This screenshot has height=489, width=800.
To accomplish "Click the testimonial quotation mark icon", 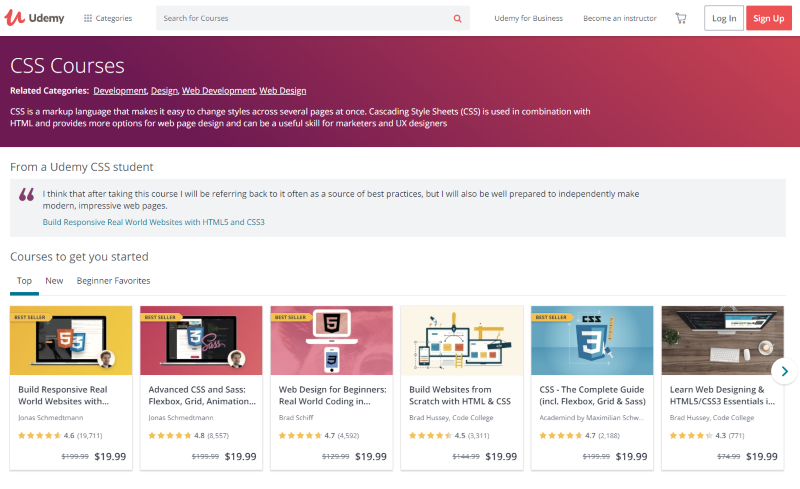I will click(x=27, y=194).
